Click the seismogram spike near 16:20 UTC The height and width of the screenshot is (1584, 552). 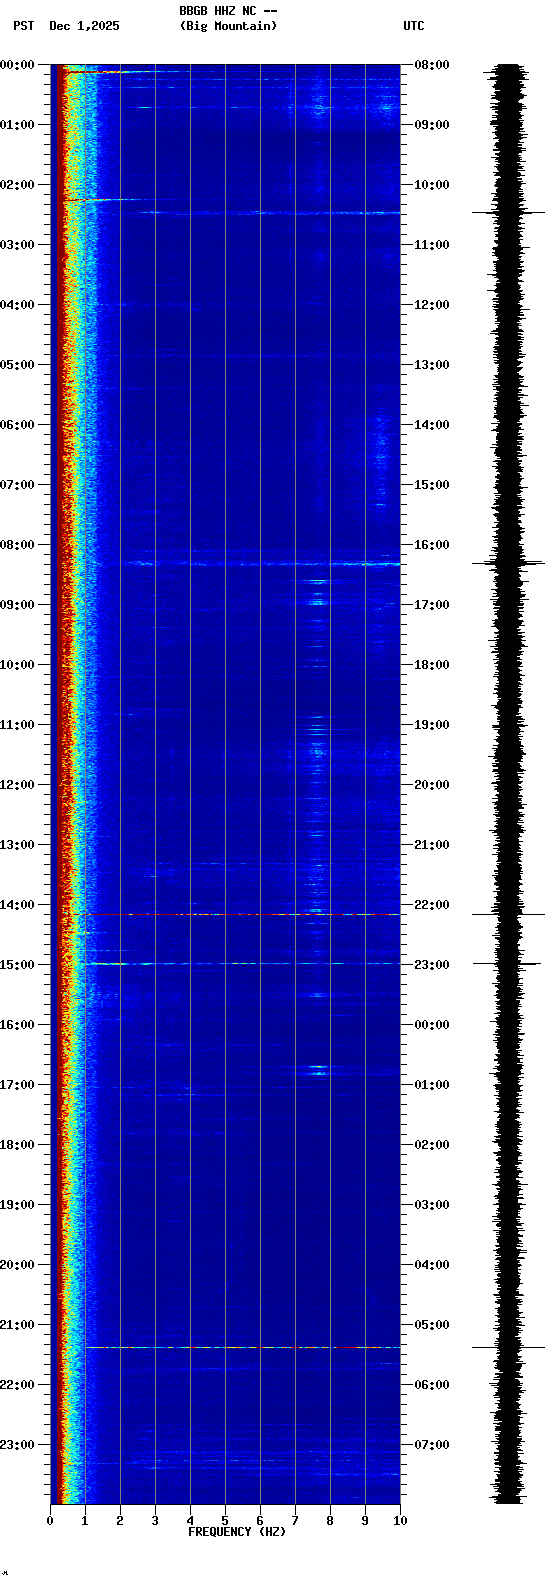(x=509, y=563)
